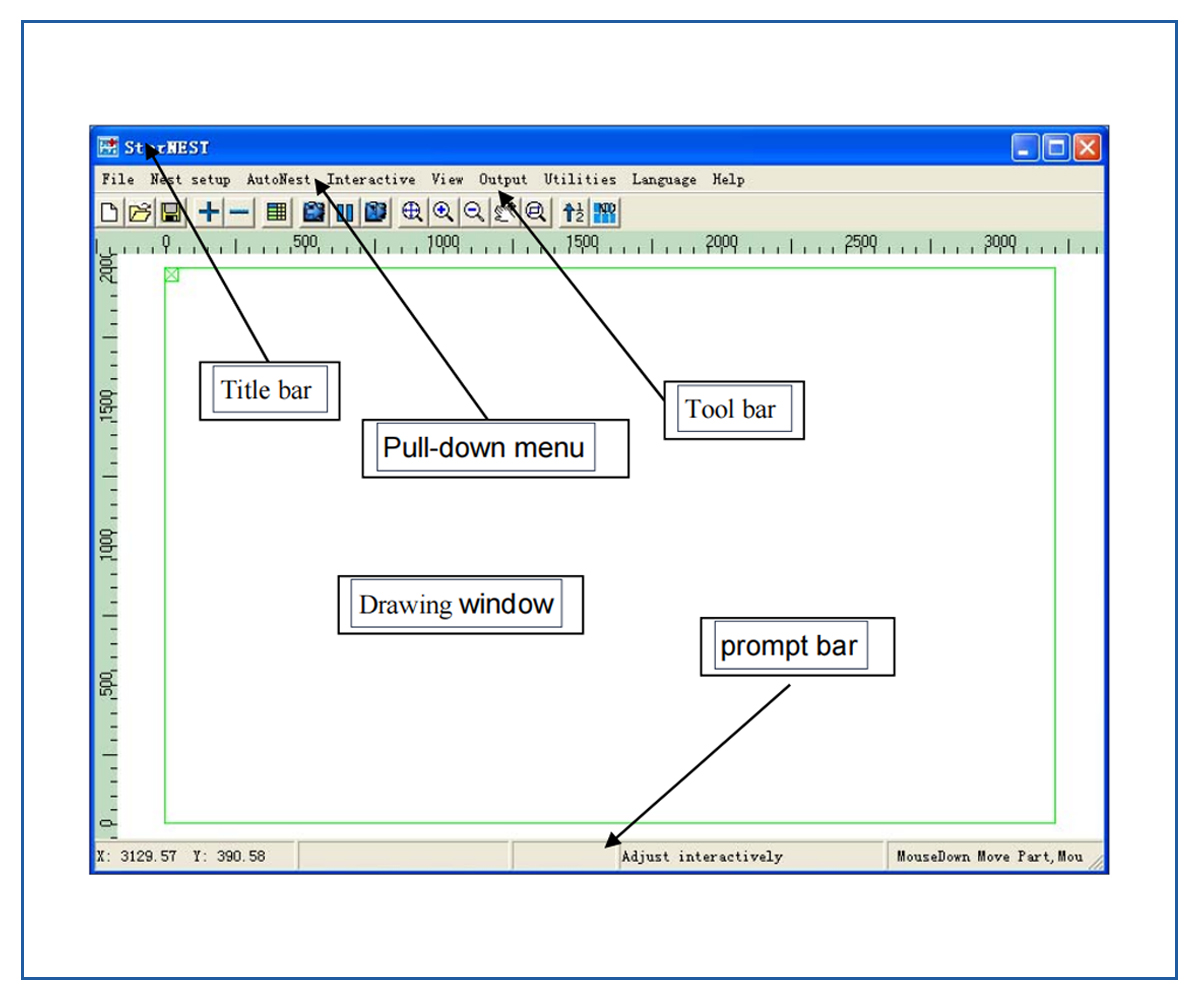Screen dimensions: 1200x1000
Task: Open the Utilities menu
Action: [580, 180]
